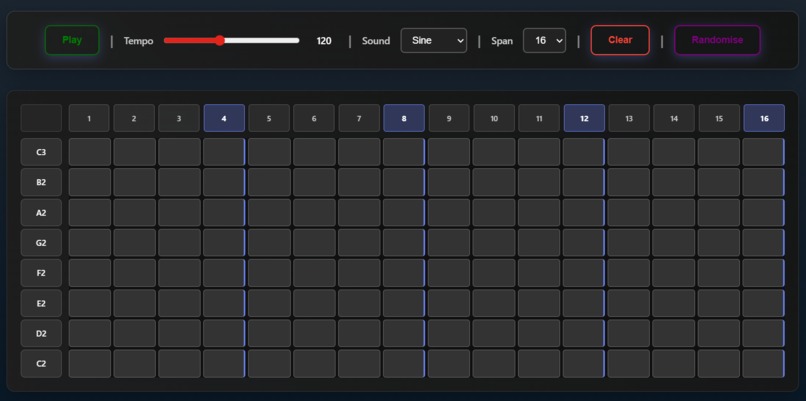Open the Sound waveform dropdown
This screenshot has height=401, width=806.
pyautogui.click(x=433, y=41)
